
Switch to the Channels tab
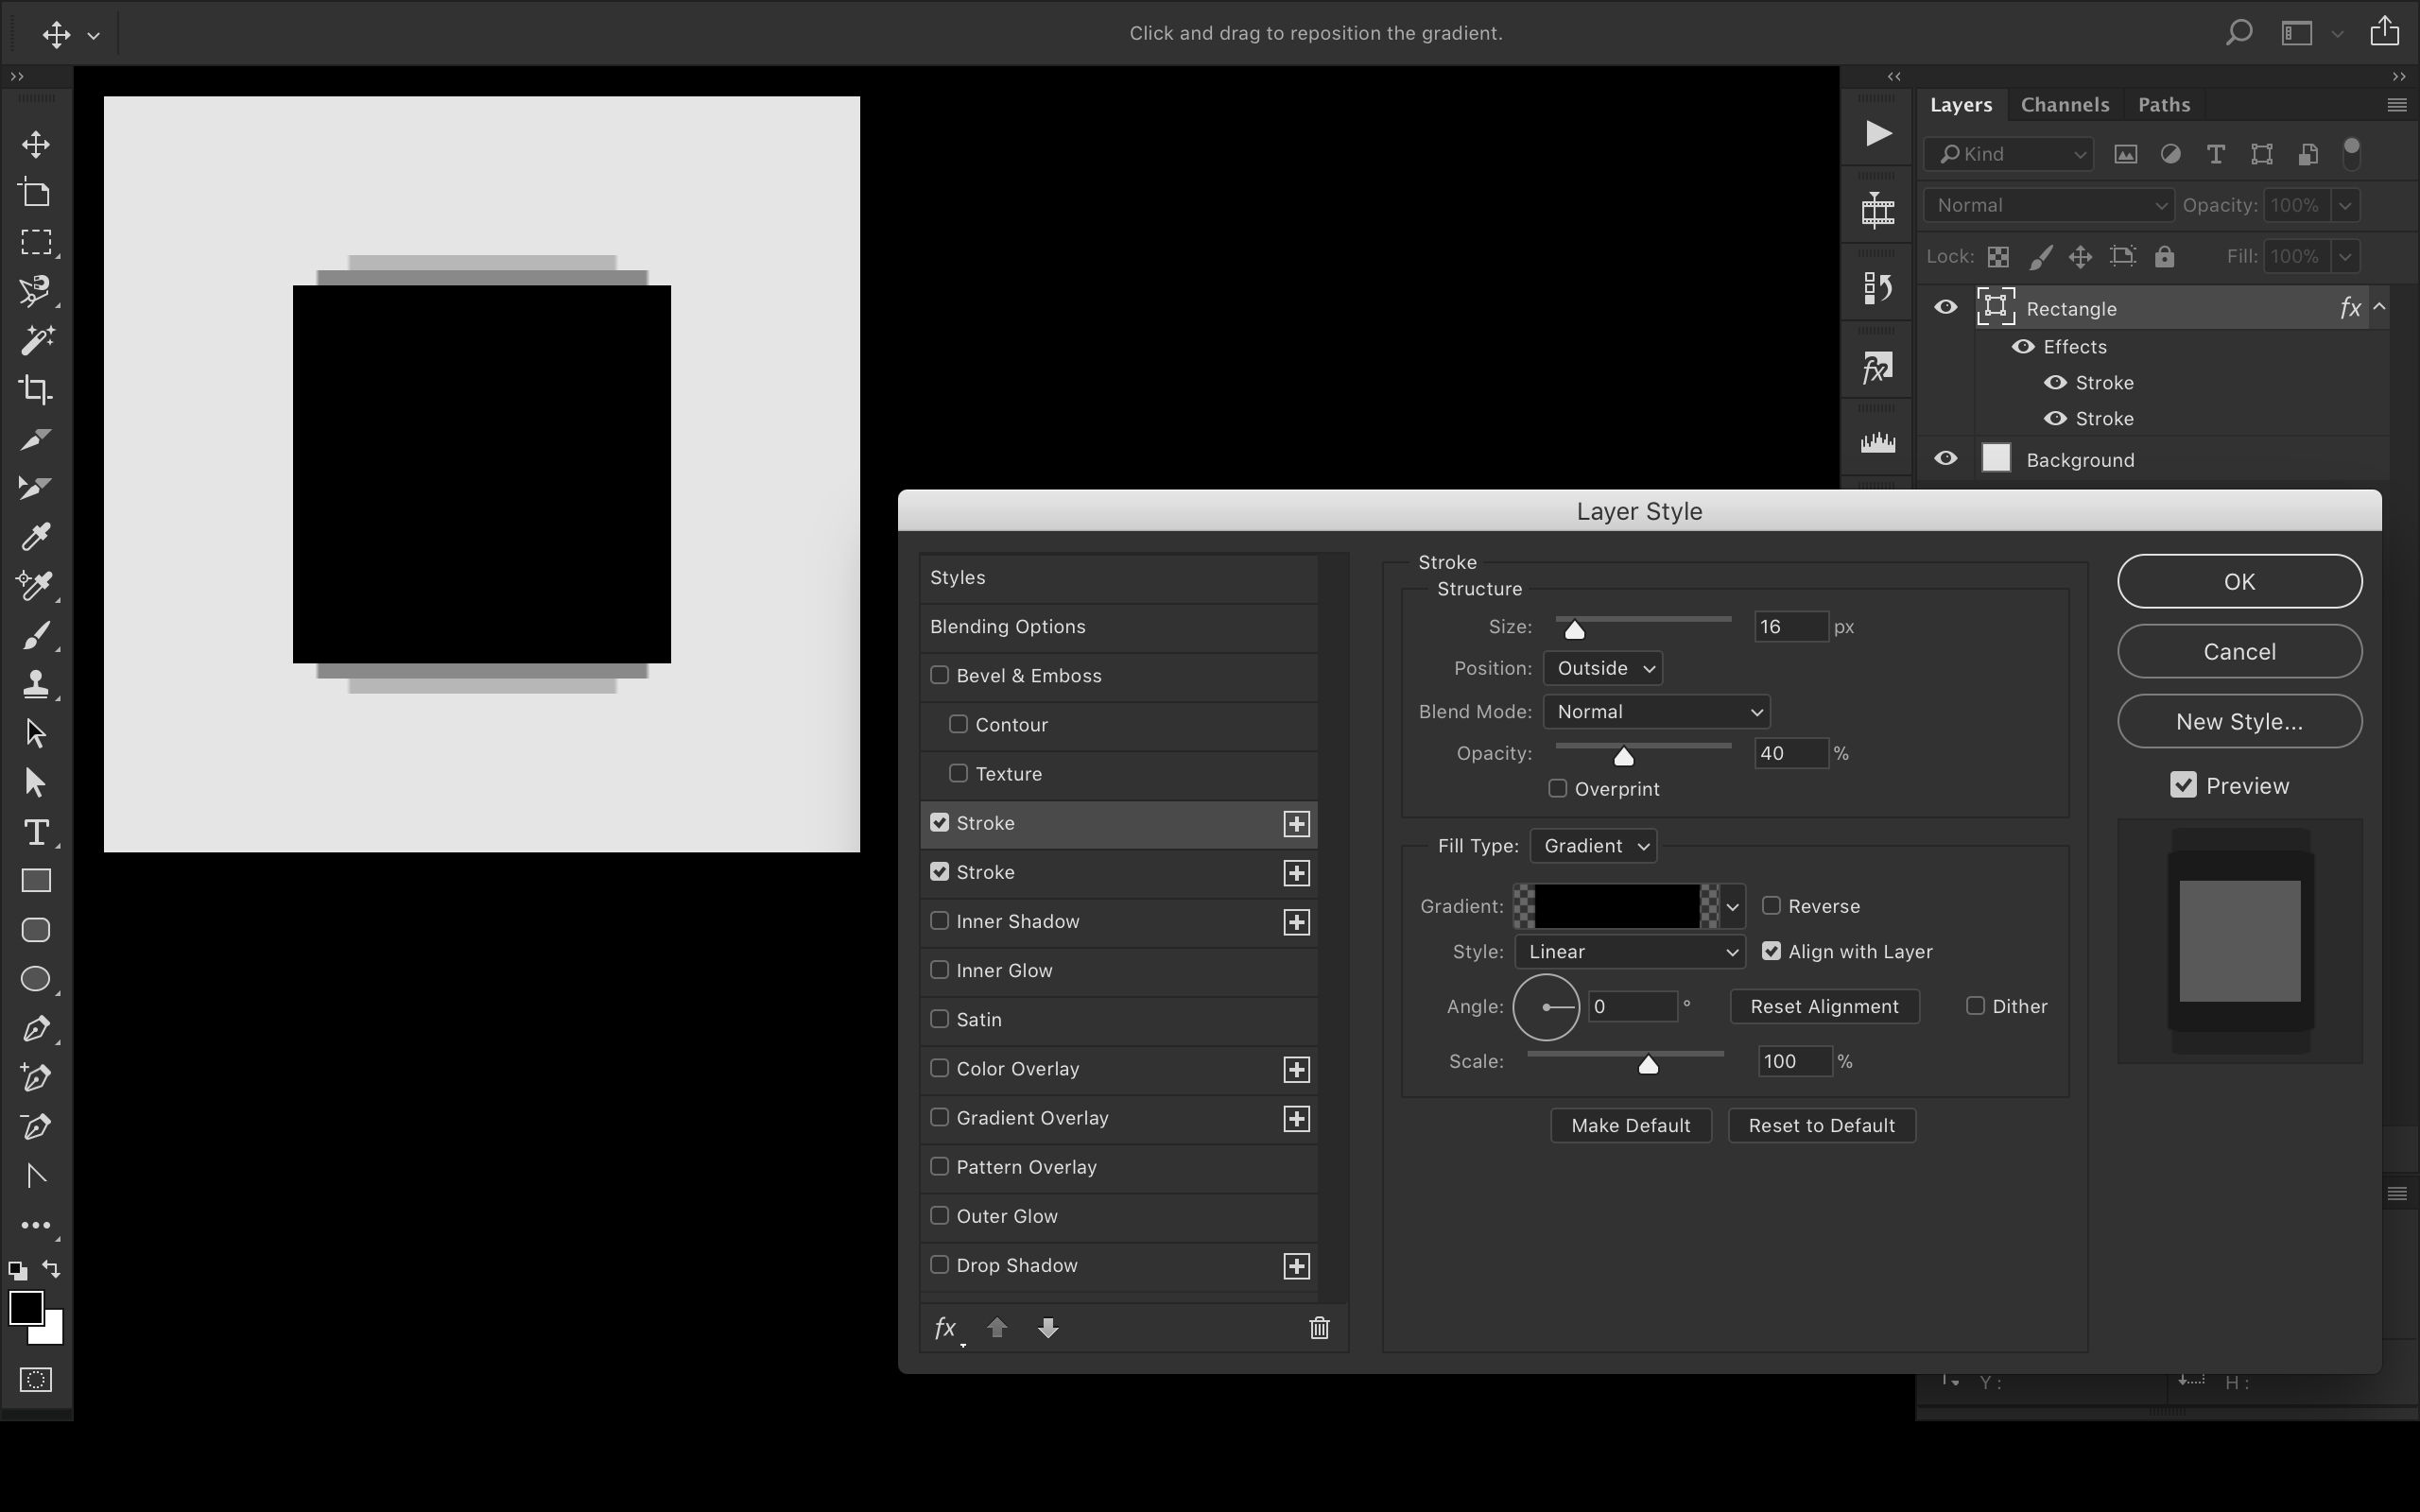click(x=2065, y=103)
